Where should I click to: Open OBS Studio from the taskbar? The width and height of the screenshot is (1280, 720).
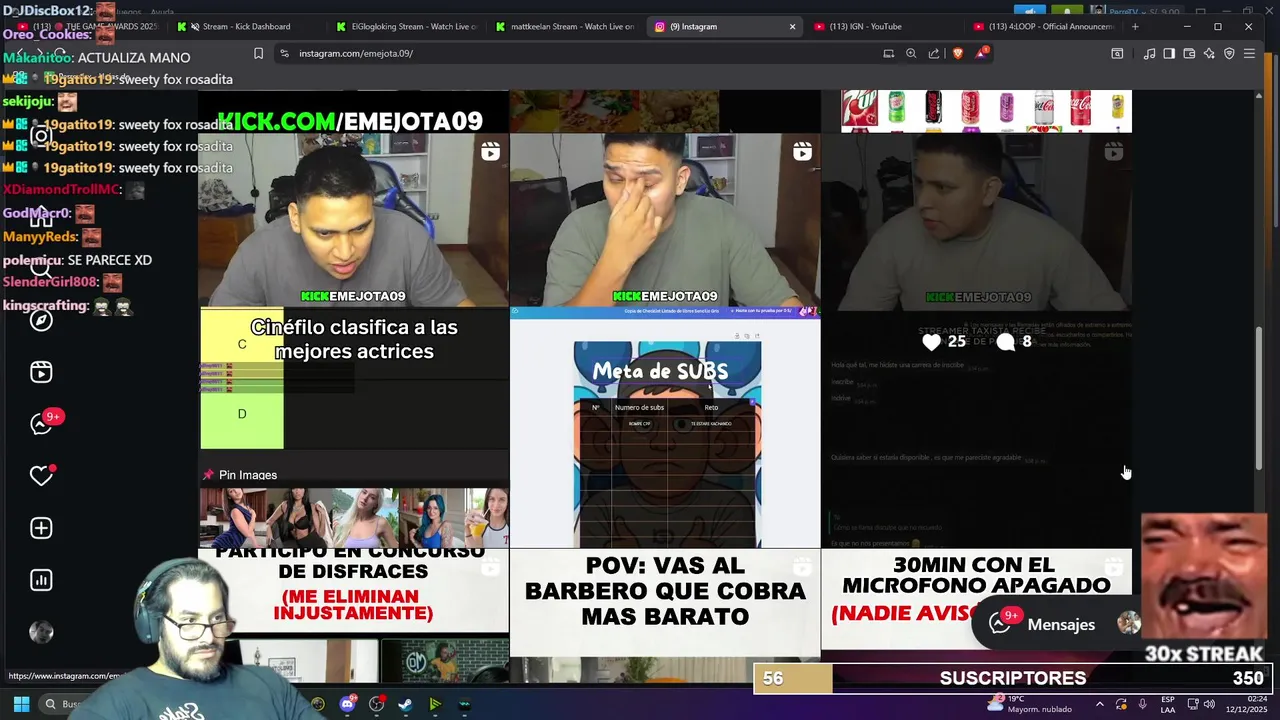(376, 704)
